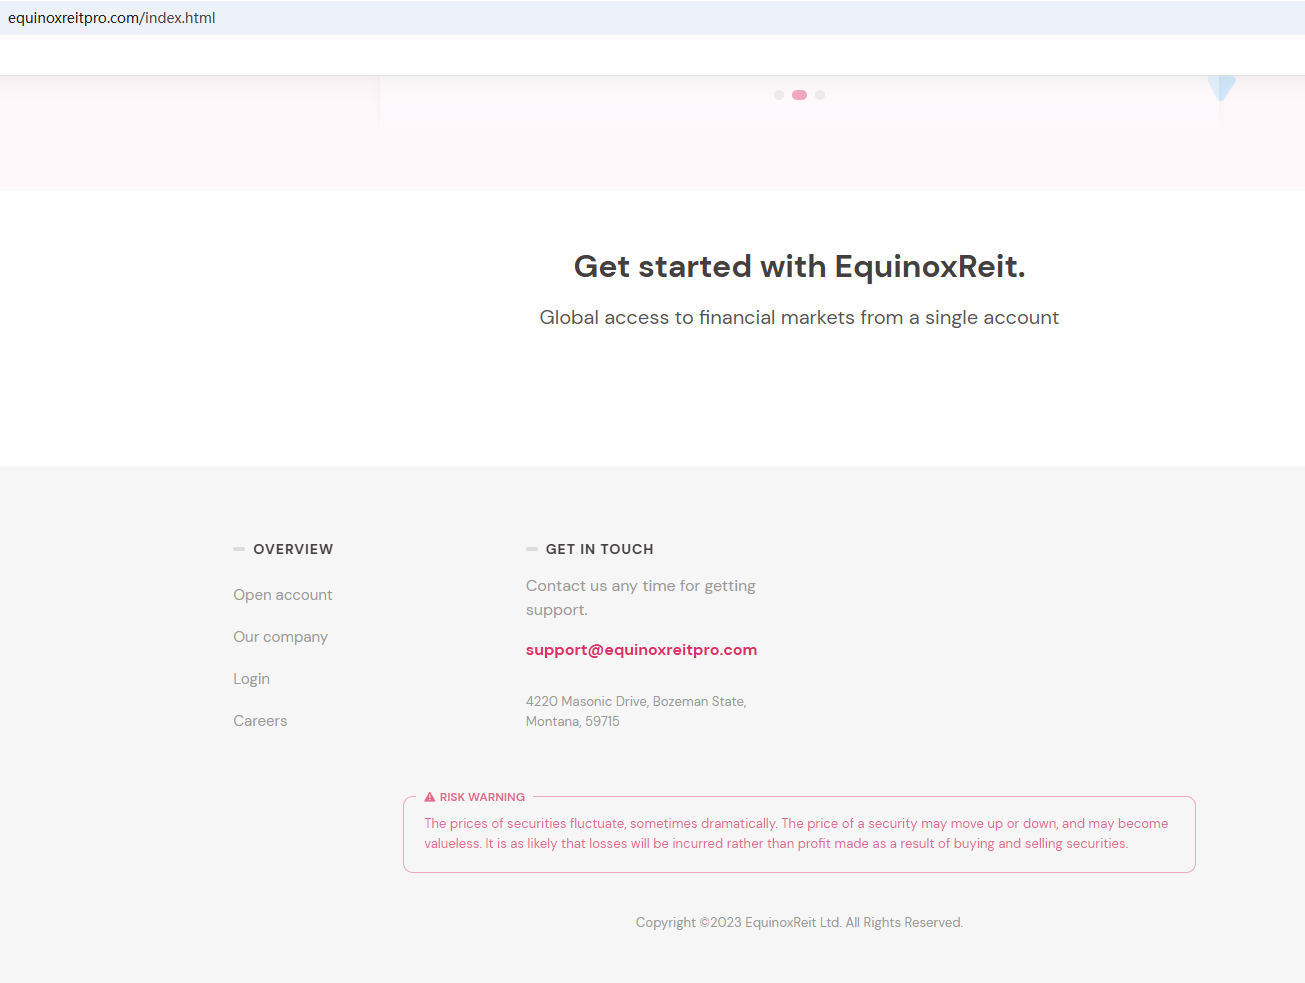Click the support@equinoxreitpro.com email link
This screenshot has height=983, width=1305.
(x=641, y=650)
